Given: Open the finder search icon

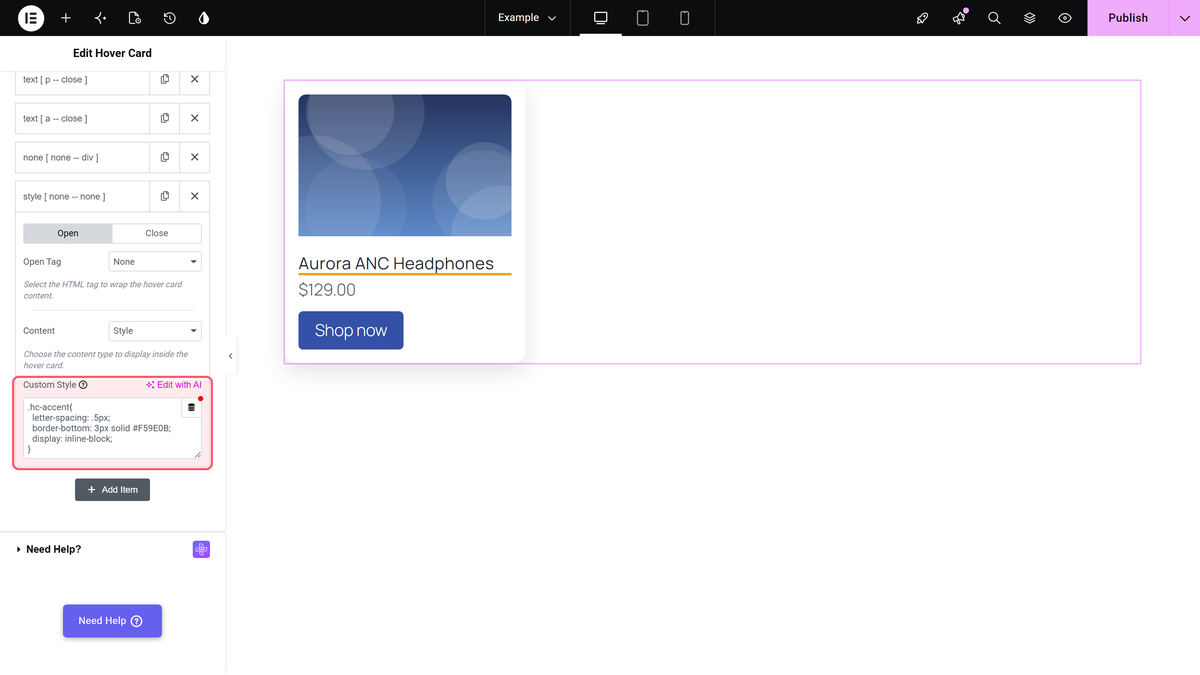Looking at the screenshot, I should [994, 18].
